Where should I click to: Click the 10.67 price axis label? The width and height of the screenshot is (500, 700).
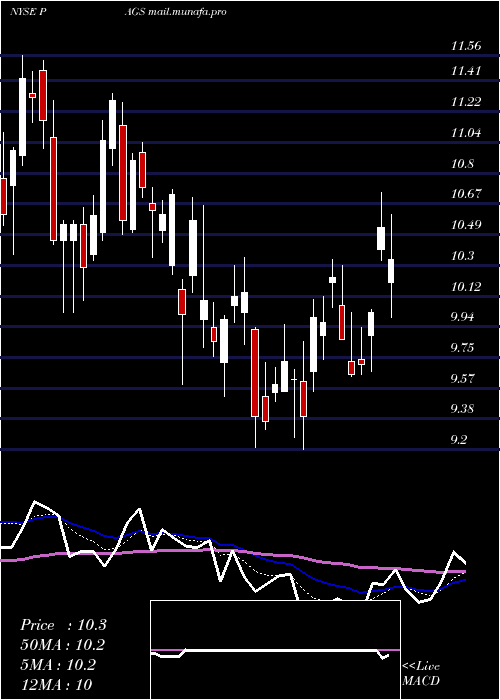466,194
